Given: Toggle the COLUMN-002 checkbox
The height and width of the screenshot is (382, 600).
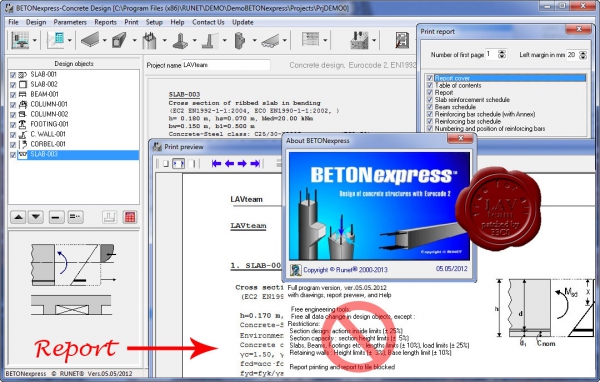Looking at the screenshot, I should [13, 114].
